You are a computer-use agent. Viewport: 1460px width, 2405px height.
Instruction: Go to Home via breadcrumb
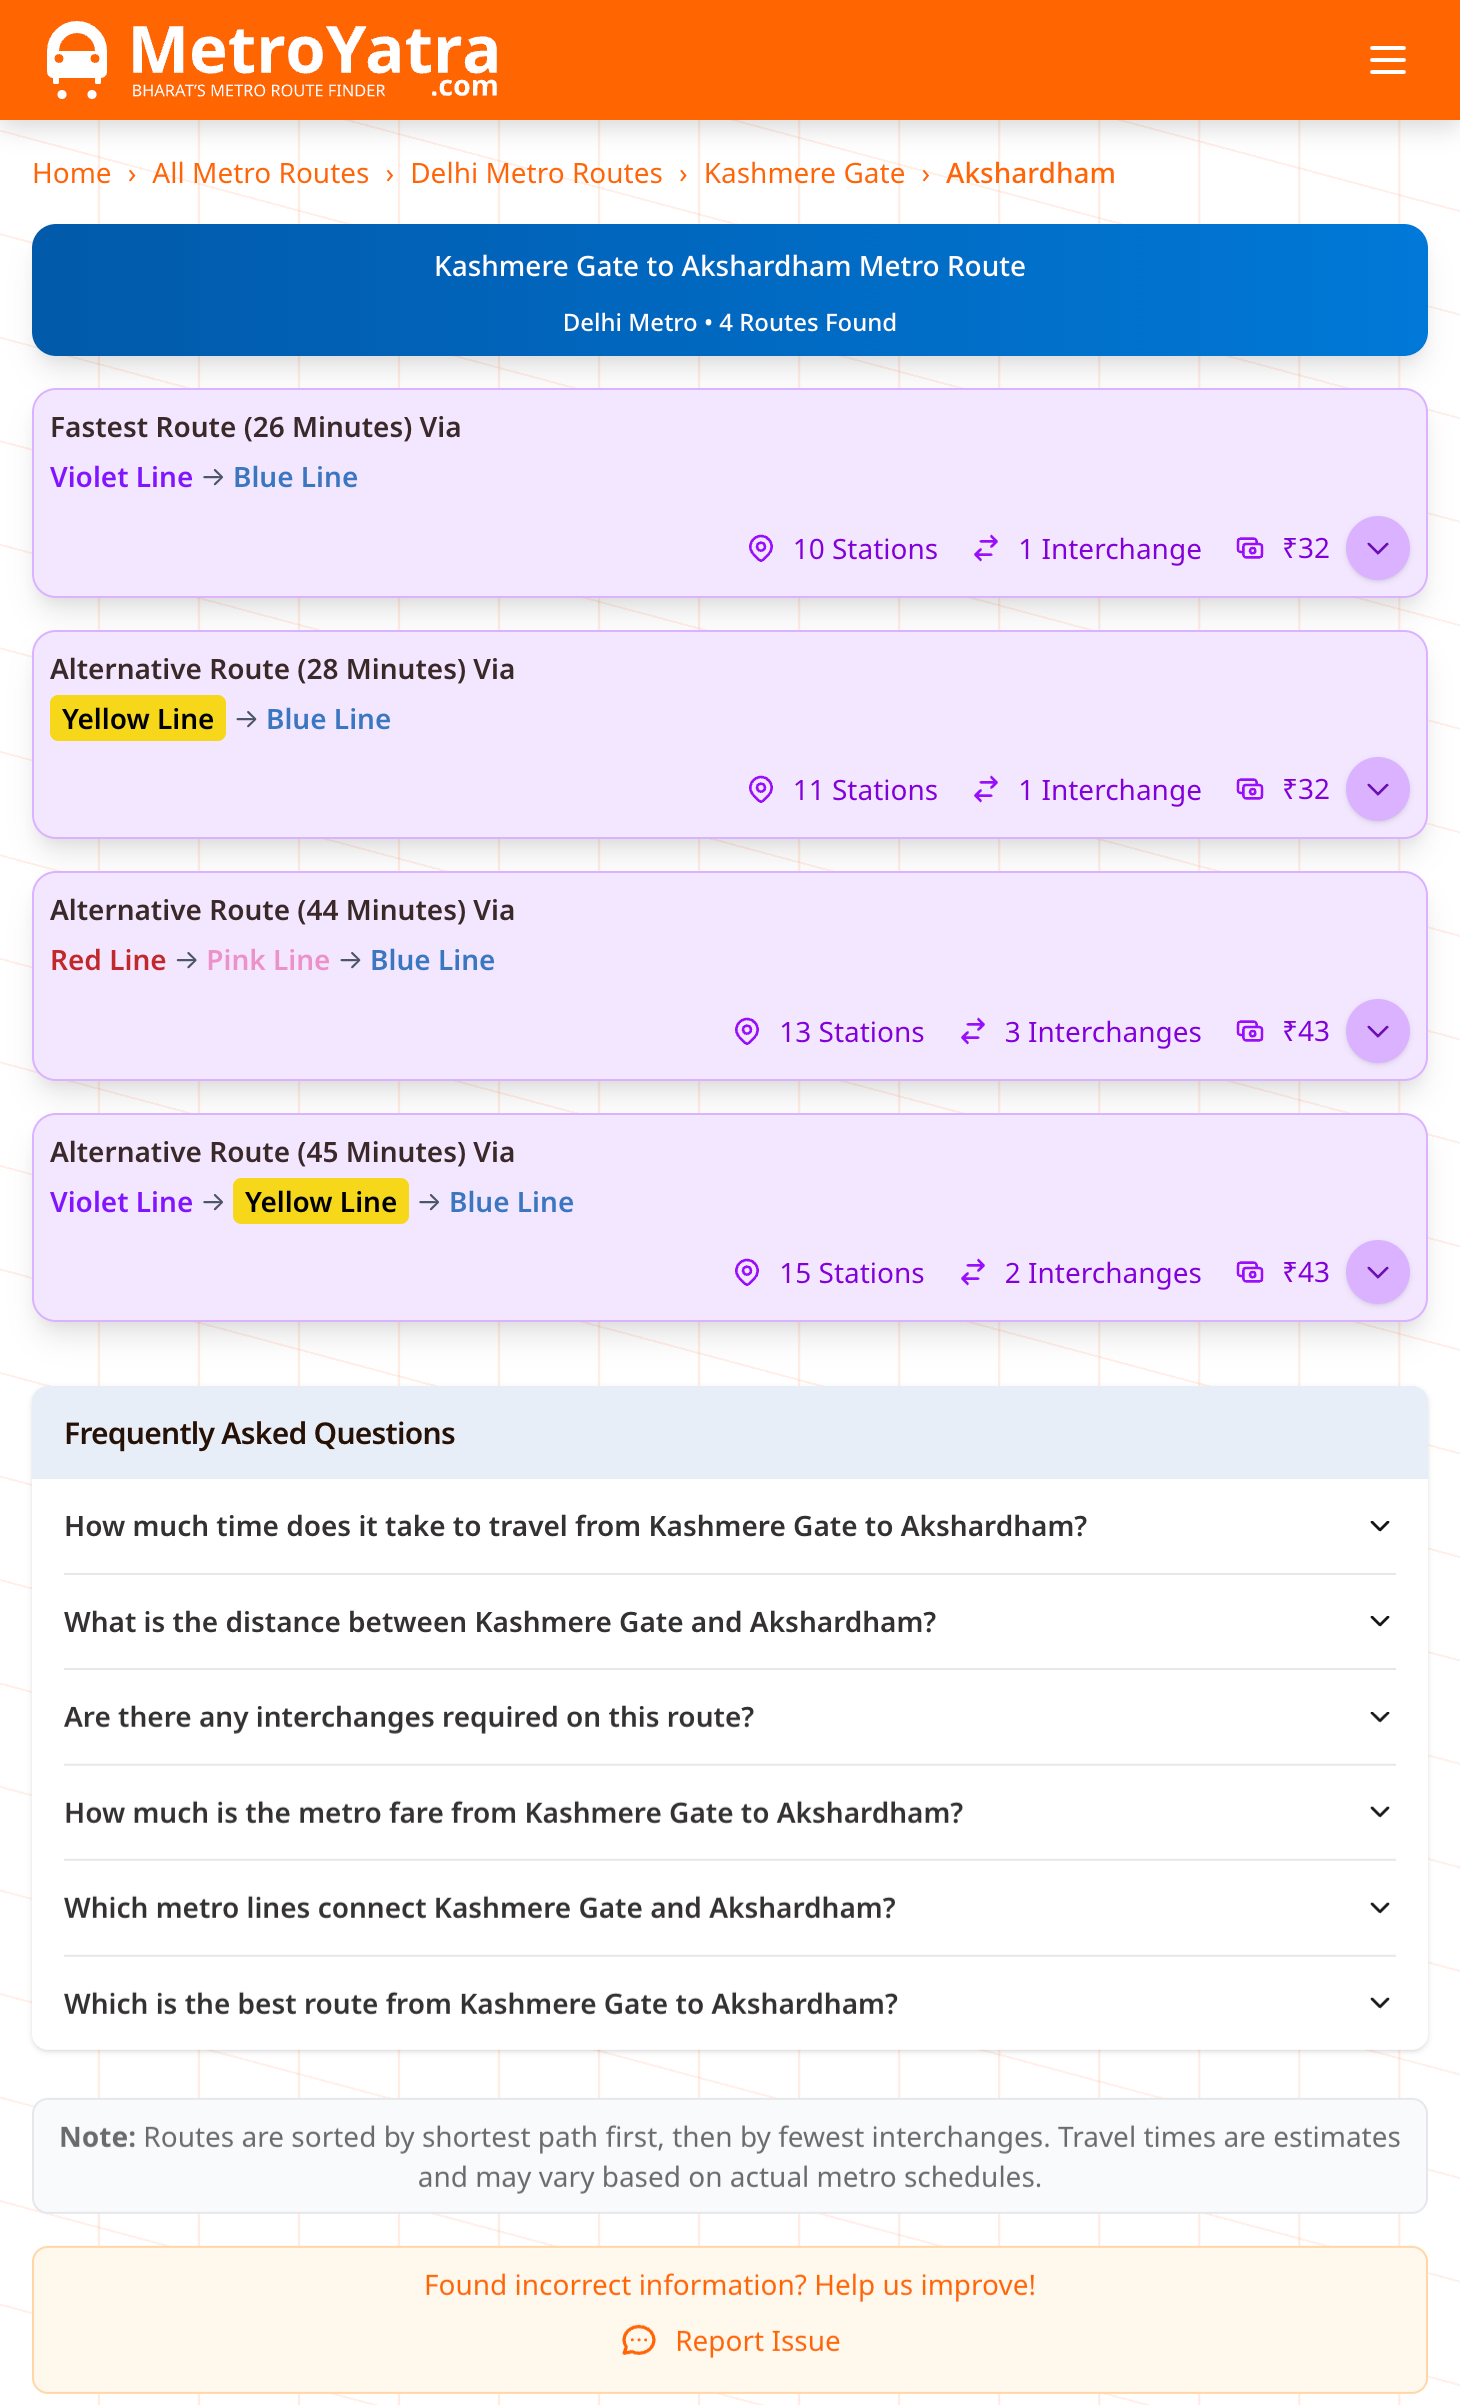point(71,173)
